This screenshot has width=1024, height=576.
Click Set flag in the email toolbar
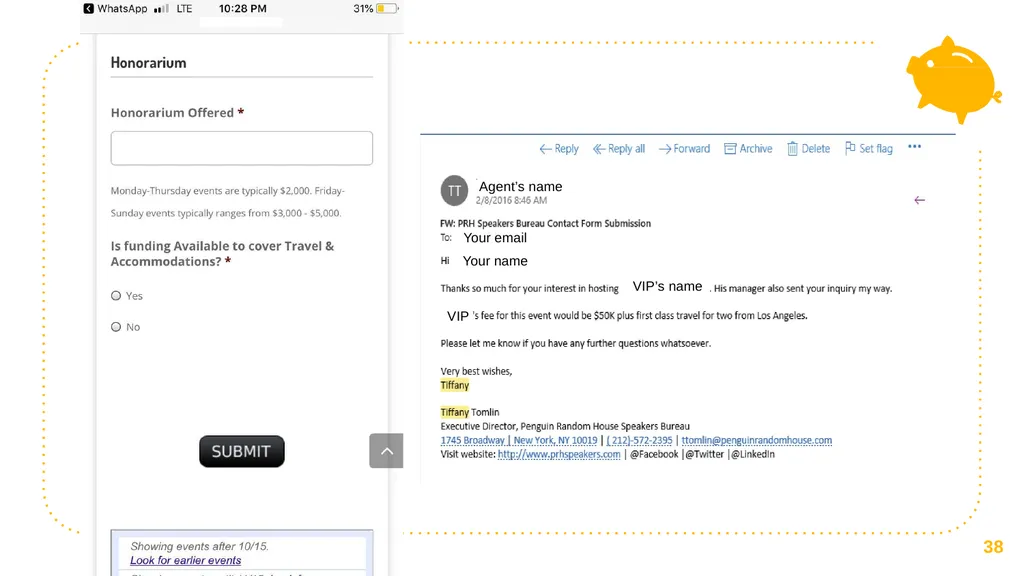(x=869, y=149)
